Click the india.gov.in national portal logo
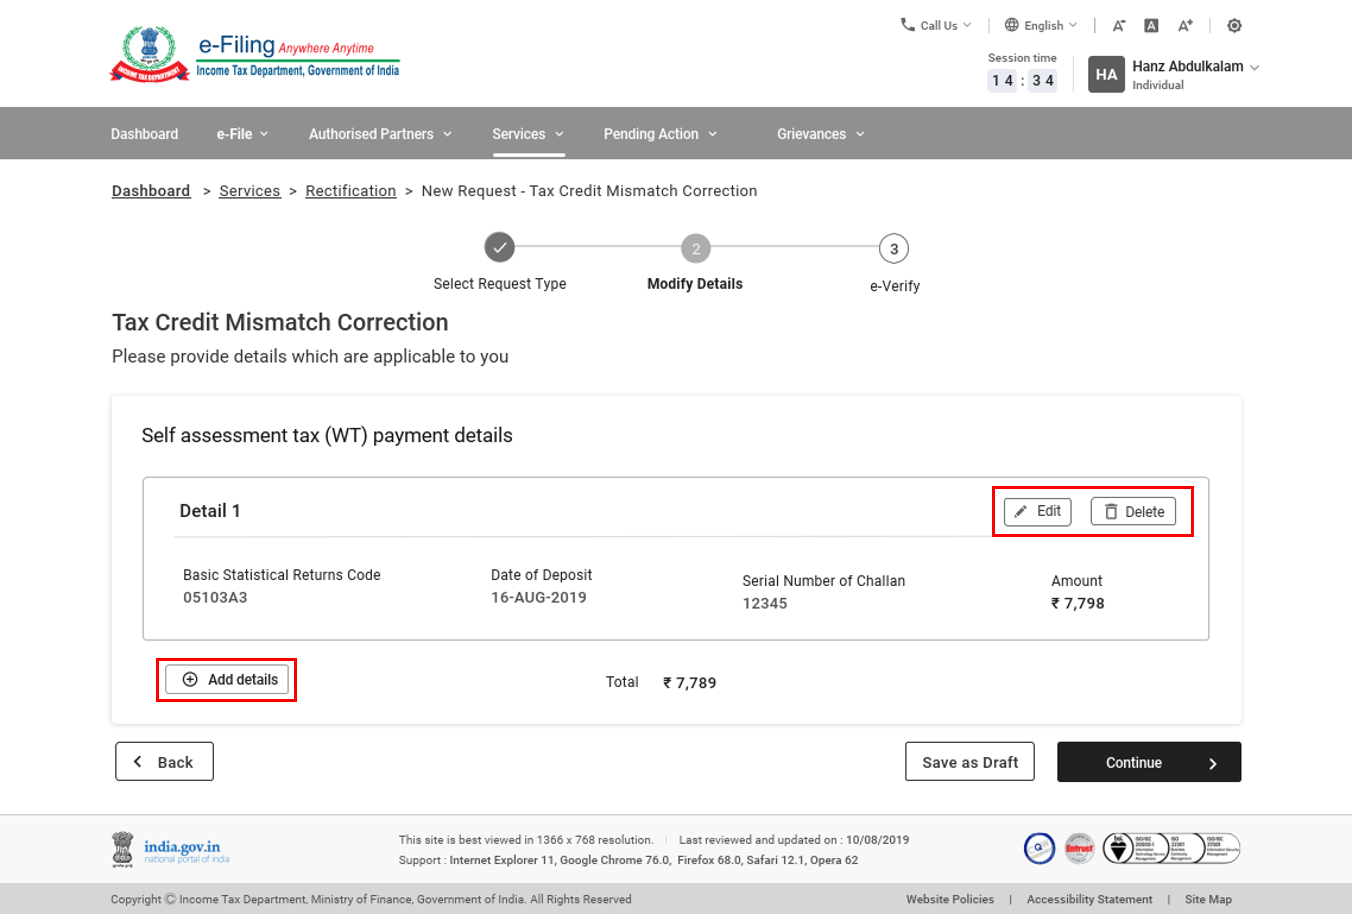 (171, 849)
